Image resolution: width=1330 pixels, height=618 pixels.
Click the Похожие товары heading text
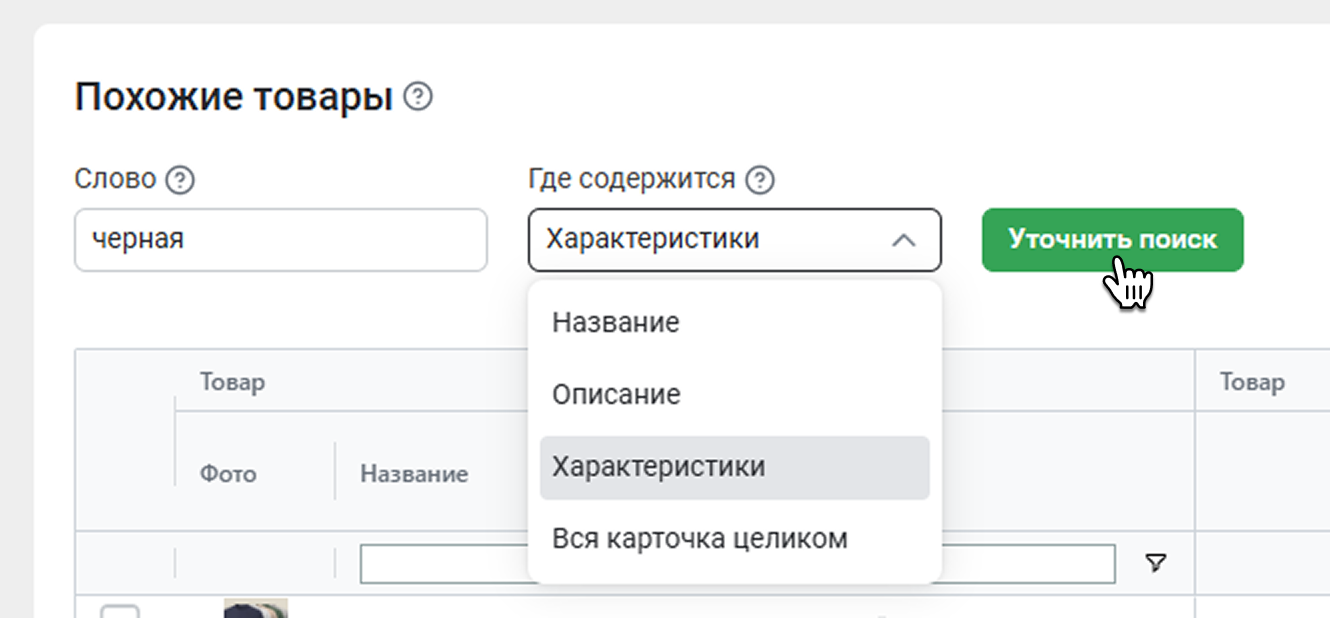[x=233, y=98]
